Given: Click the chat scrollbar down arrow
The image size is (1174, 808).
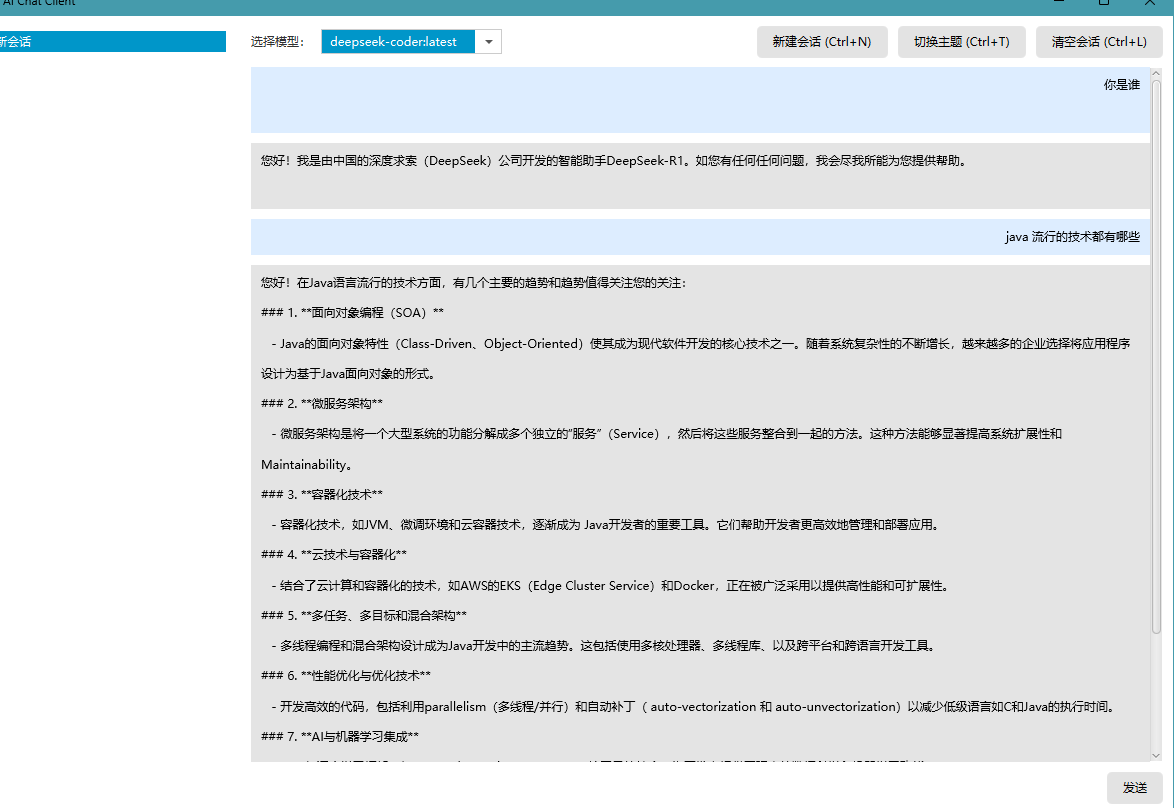Looking at the screenshot, I should pos(1156,755).
